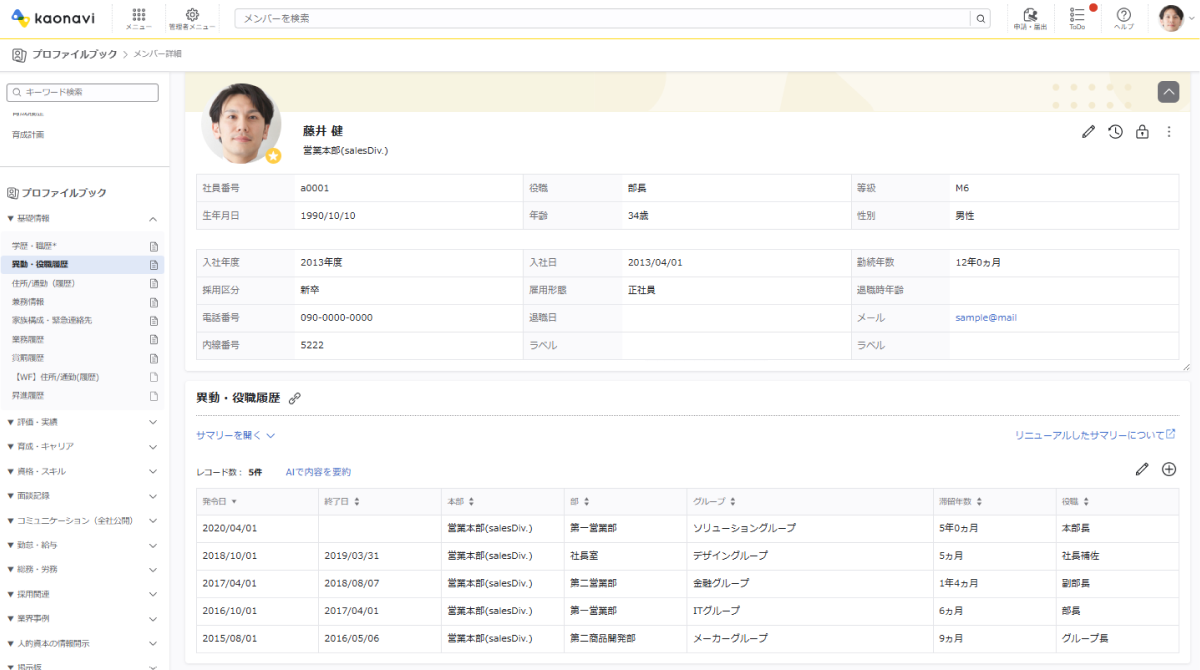Click the lock icon in profile header
Viewport: 1200px width, 670px height.
pyautogui.click(x=1142, y=132)
